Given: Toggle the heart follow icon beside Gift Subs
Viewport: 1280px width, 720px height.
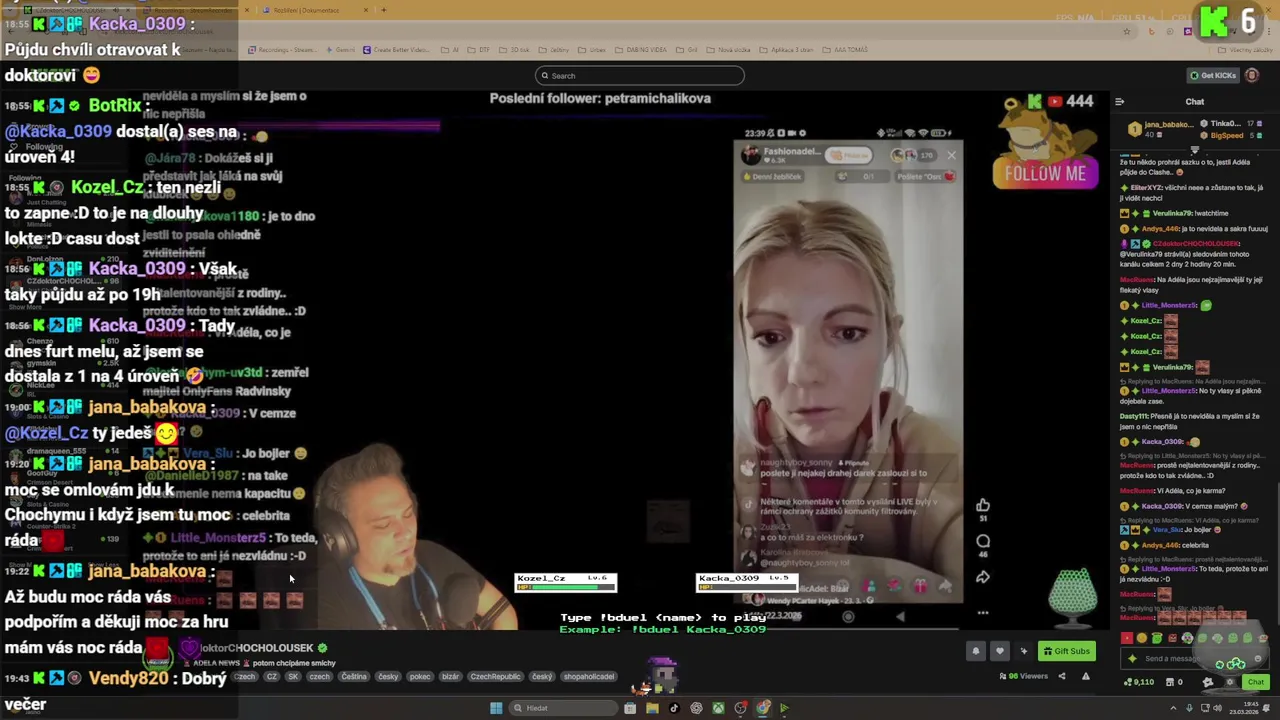Looking at the screenshot, I should click(x=999, y=651).
